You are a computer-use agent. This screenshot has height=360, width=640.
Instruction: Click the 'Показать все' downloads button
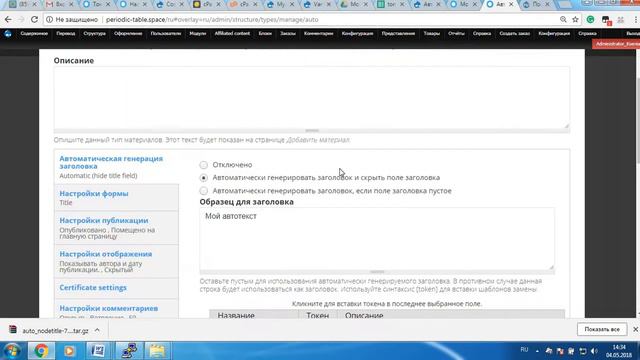coord(602,329)
